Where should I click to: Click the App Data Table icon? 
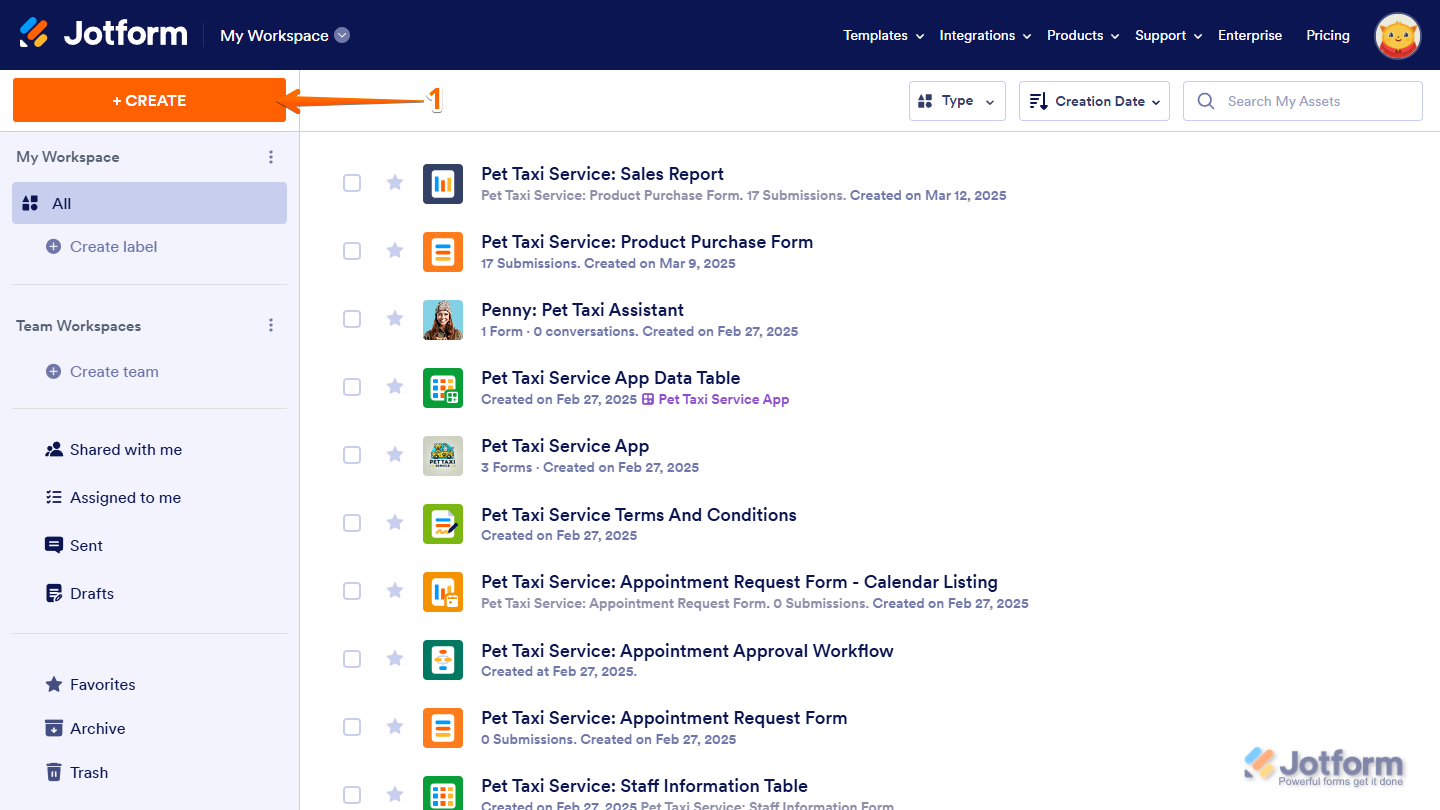pos(443,388)
